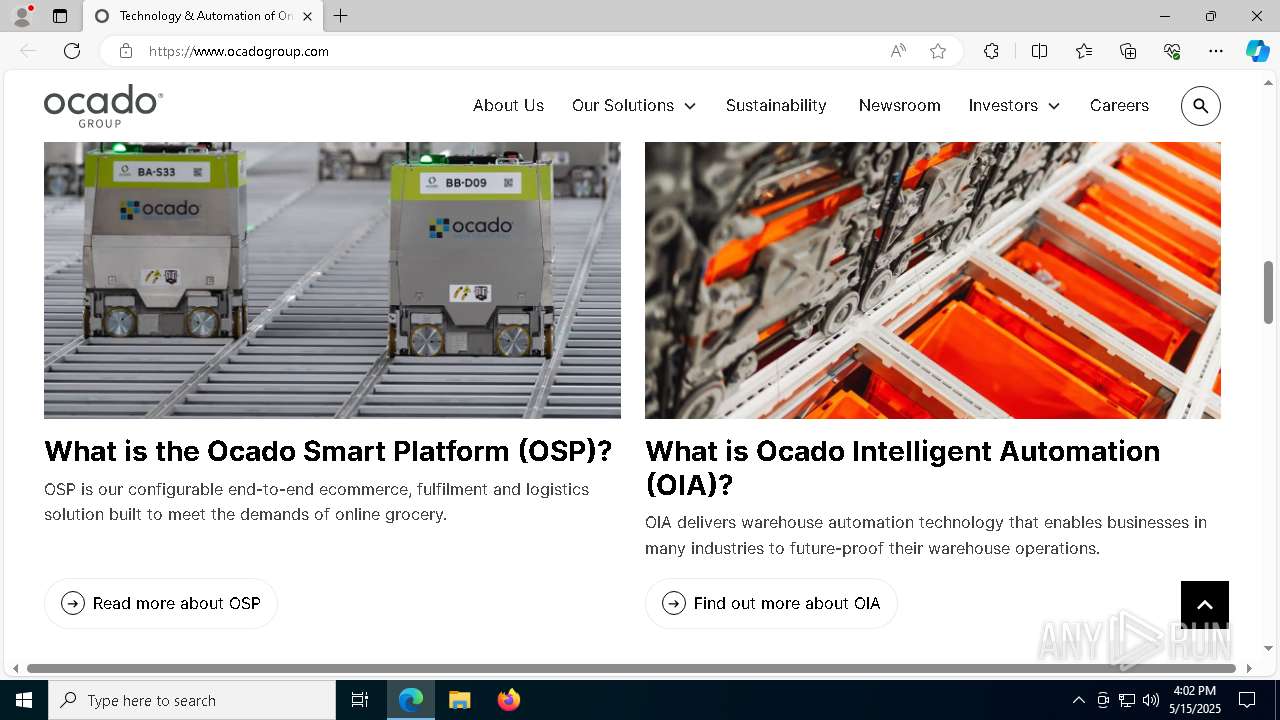Click the OIA description paragraph
Viewport: 1280px width, 720px height.
(x=925, y=535)
